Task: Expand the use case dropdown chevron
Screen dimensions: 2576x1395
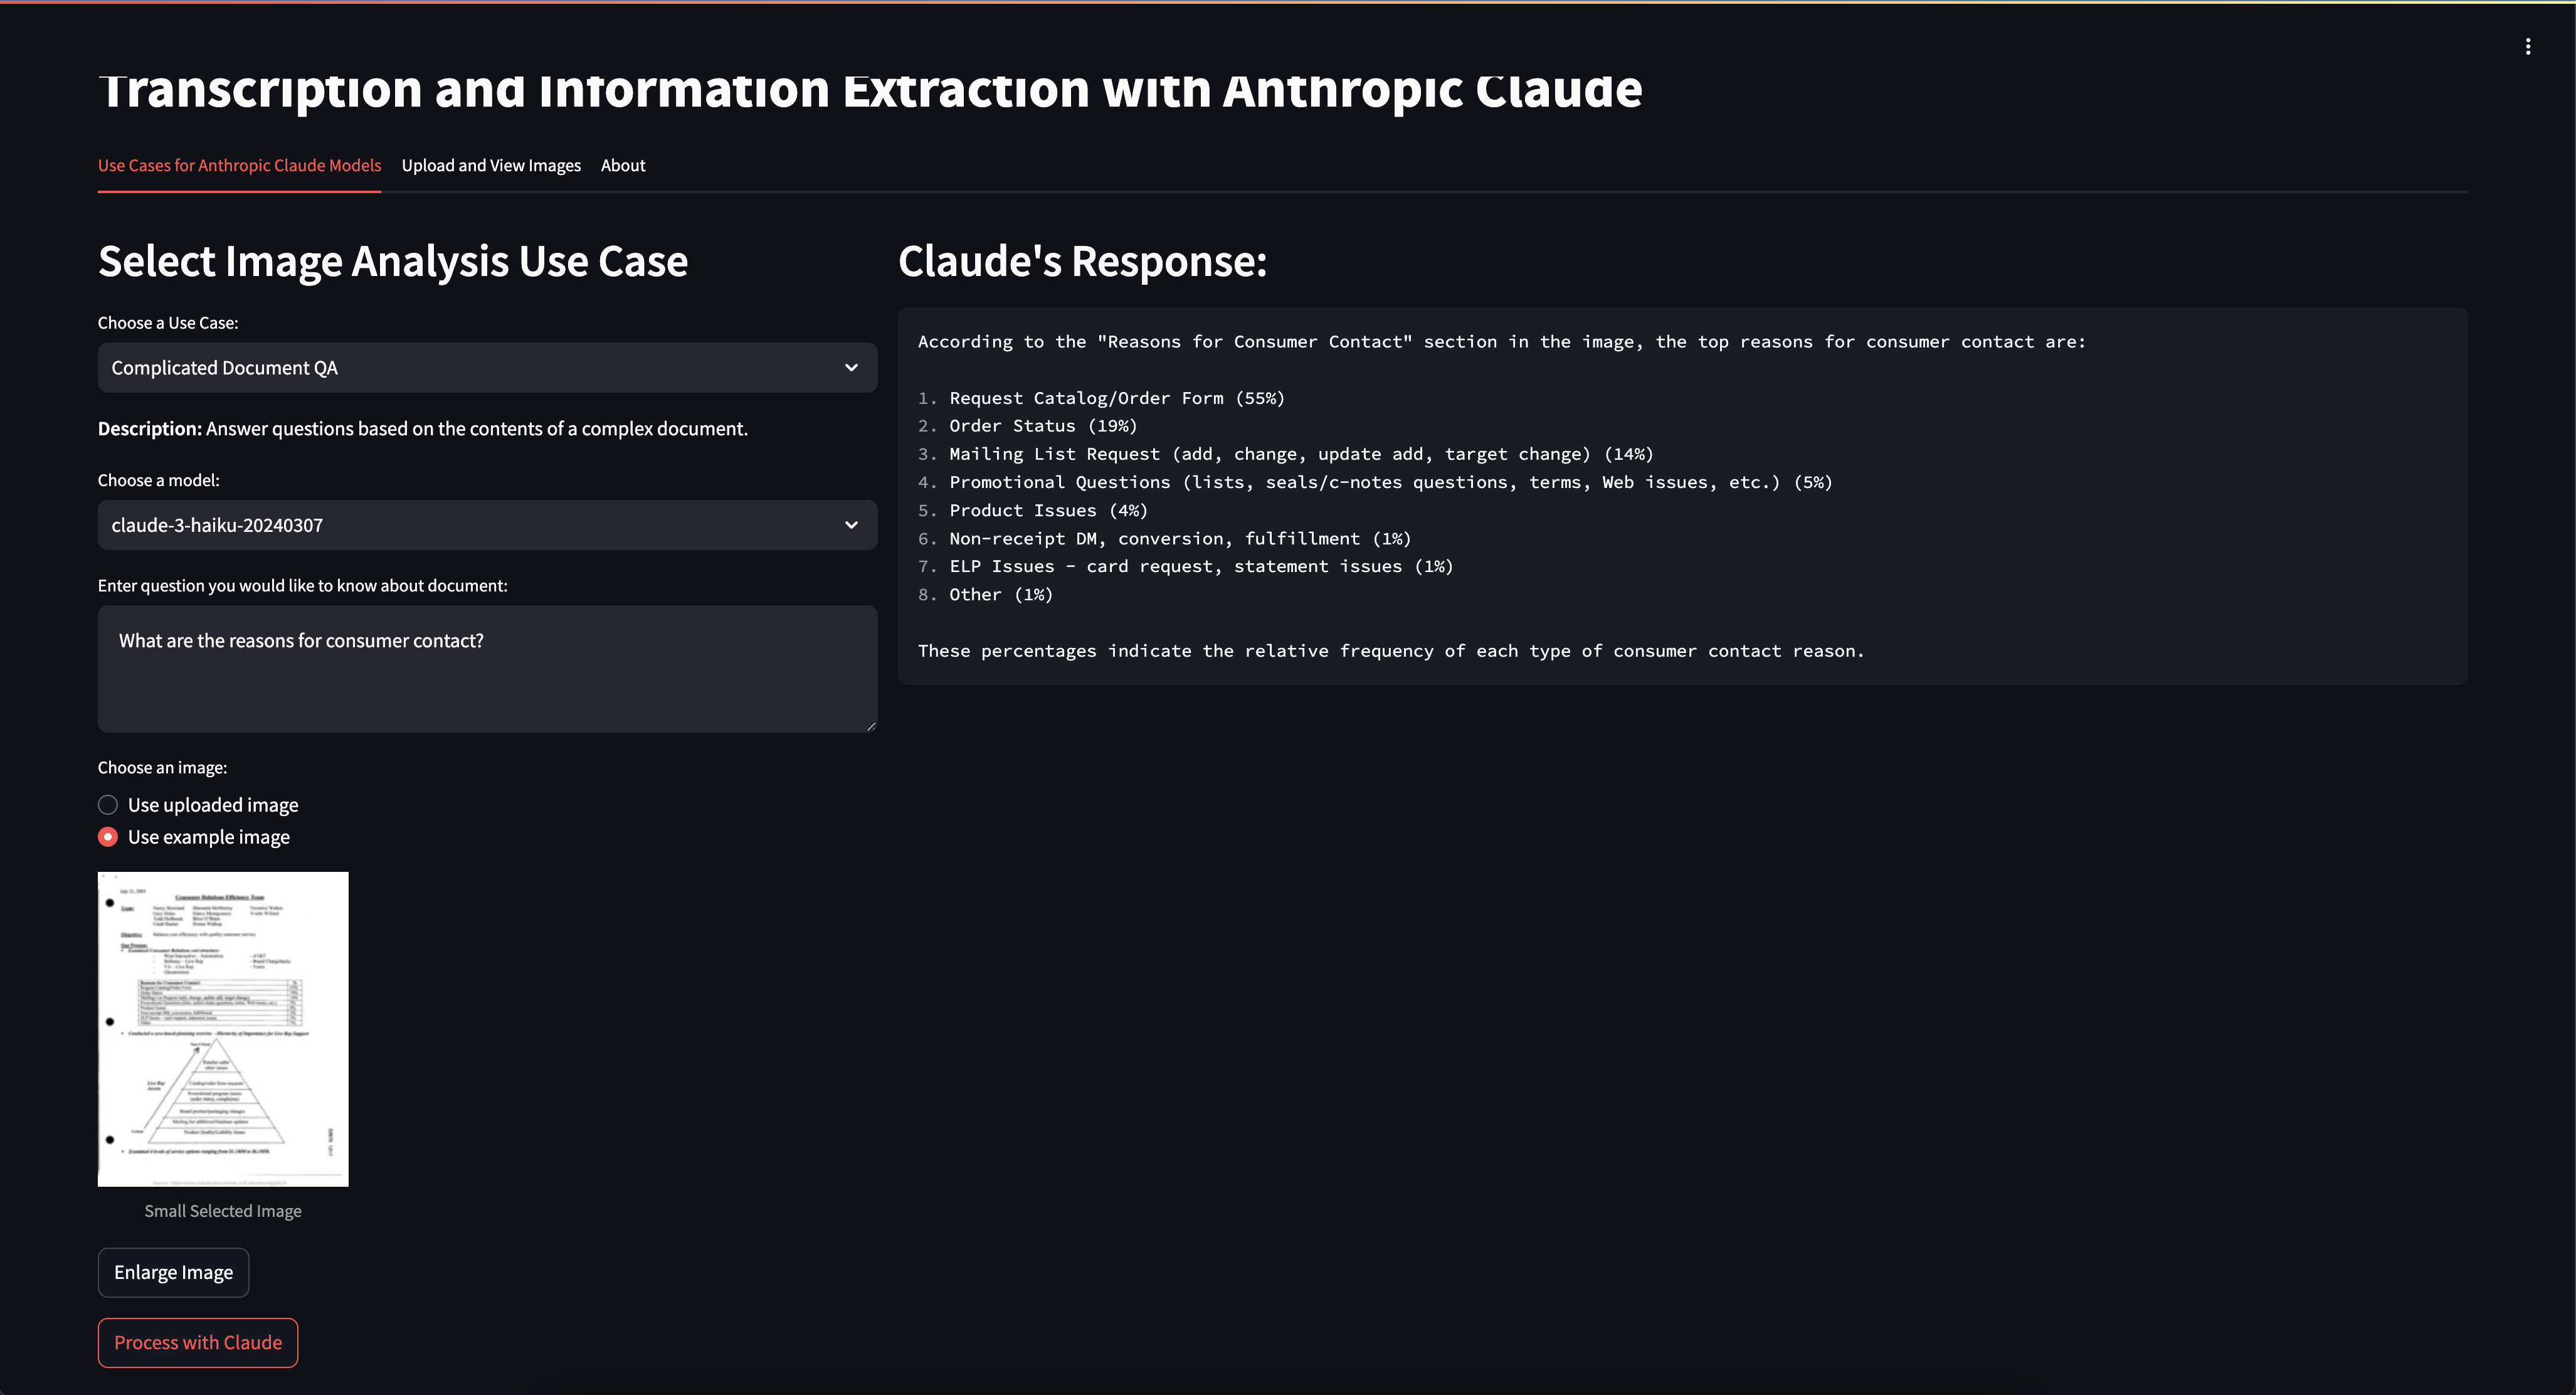Action: click(851, 368)
